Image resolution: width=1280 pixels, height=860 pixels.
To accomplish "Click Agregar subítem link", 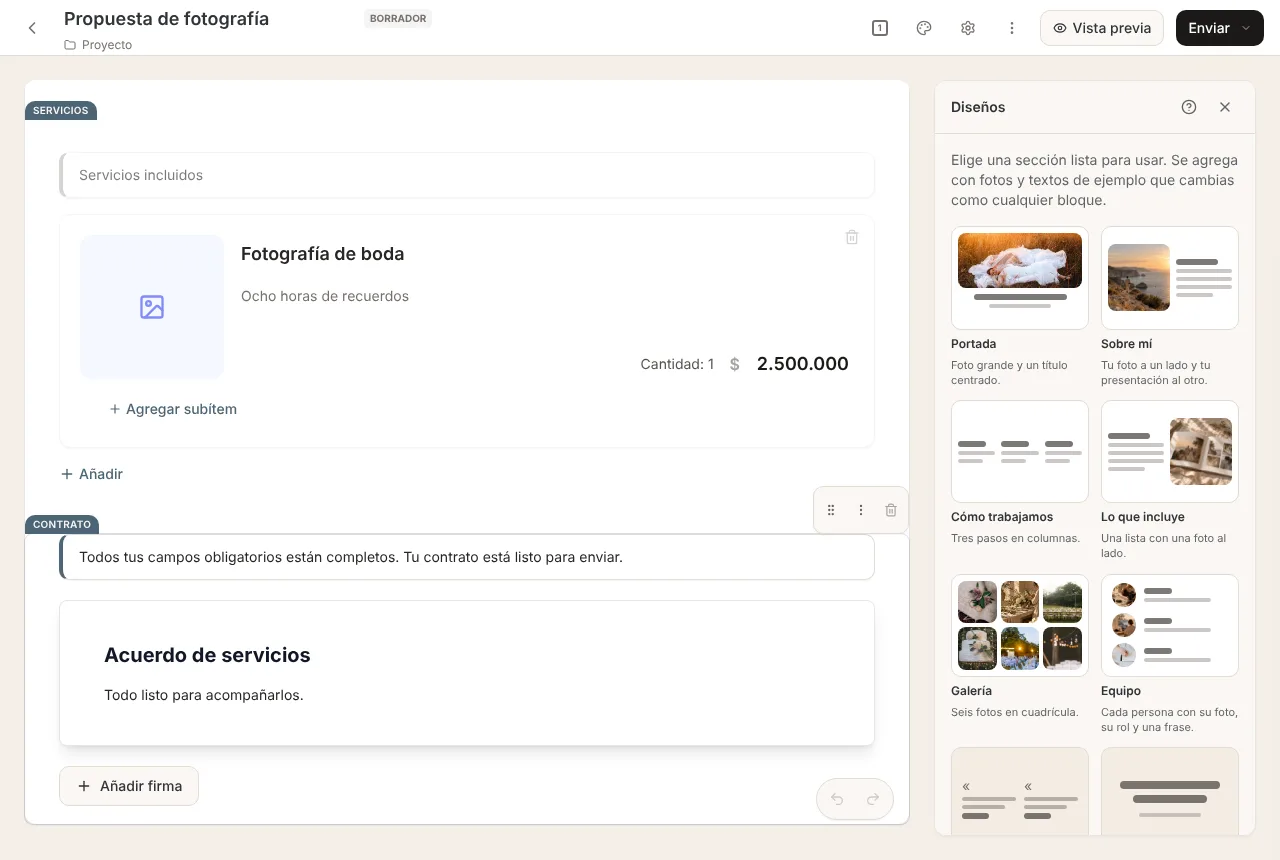I will (173, 409).
